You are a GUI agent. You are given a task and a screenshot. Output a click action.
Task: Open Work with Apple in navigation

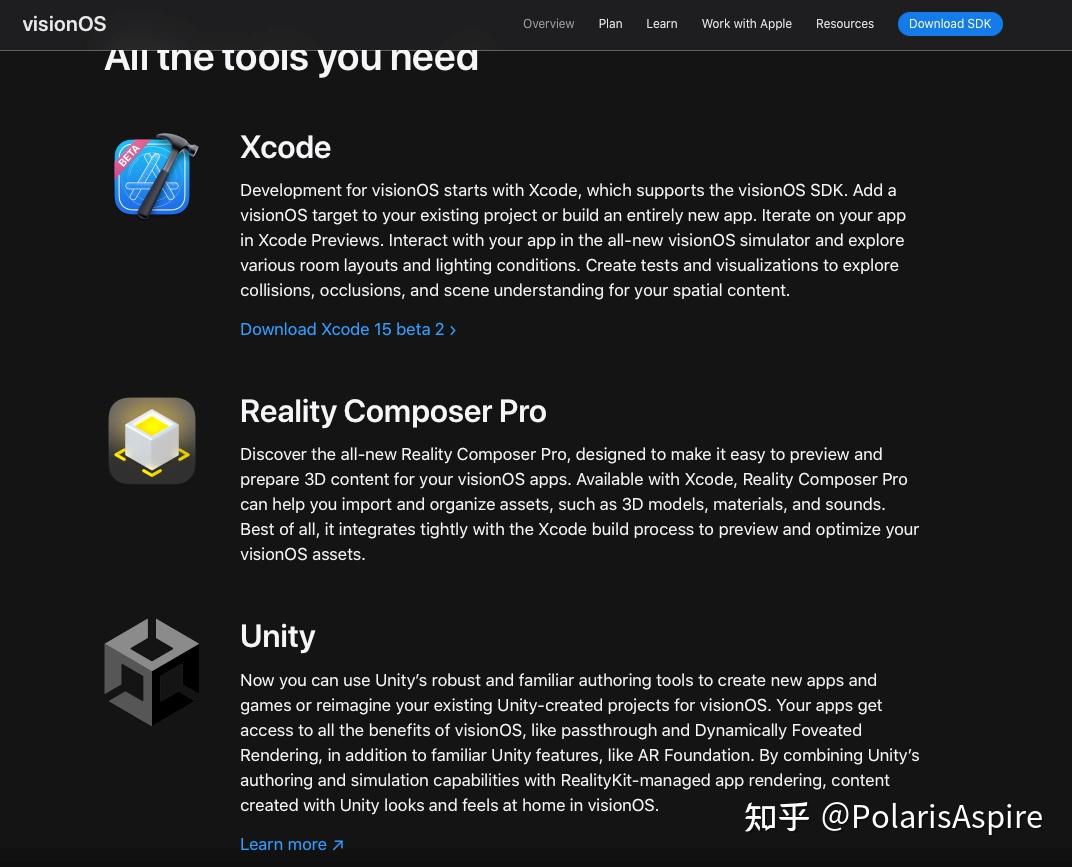pyautogui.click(x=746, y=24)
